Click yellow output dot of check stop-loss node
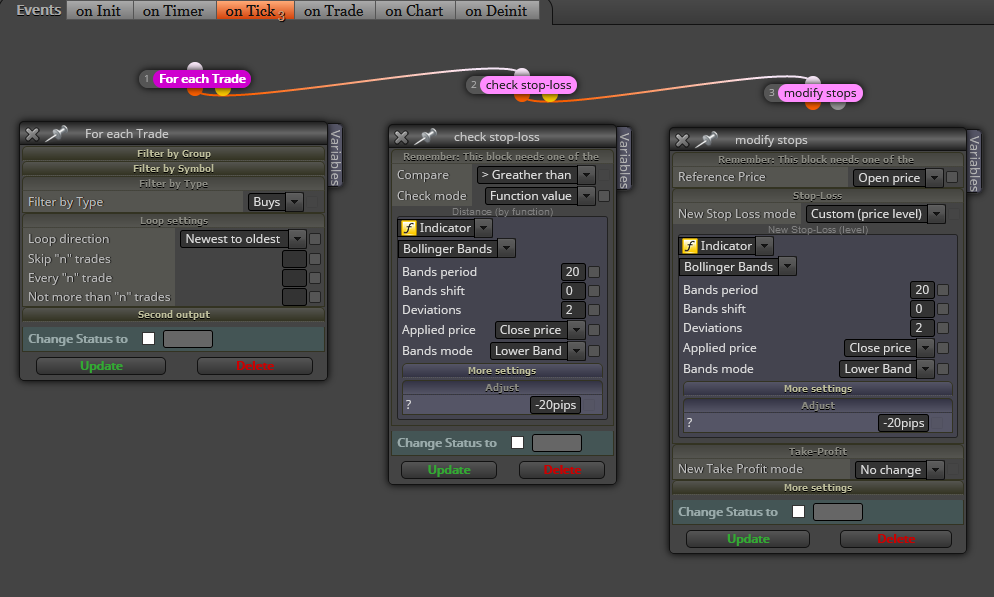The image size is (994, 597). point(550,97)
